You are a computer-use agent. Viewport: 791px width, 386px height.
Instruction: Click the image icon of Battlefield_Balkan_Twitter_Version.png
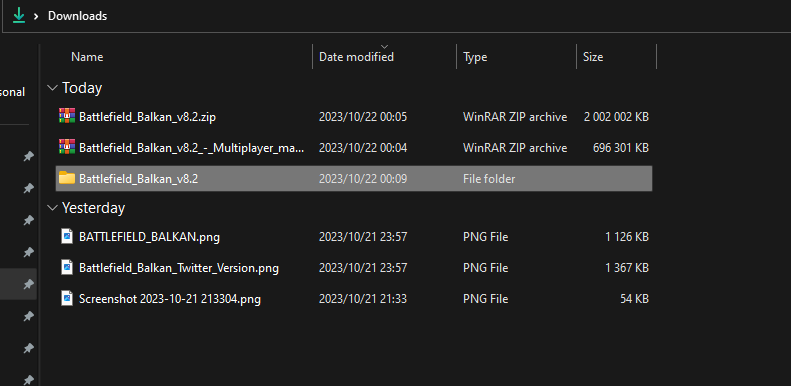coord(67,267)
